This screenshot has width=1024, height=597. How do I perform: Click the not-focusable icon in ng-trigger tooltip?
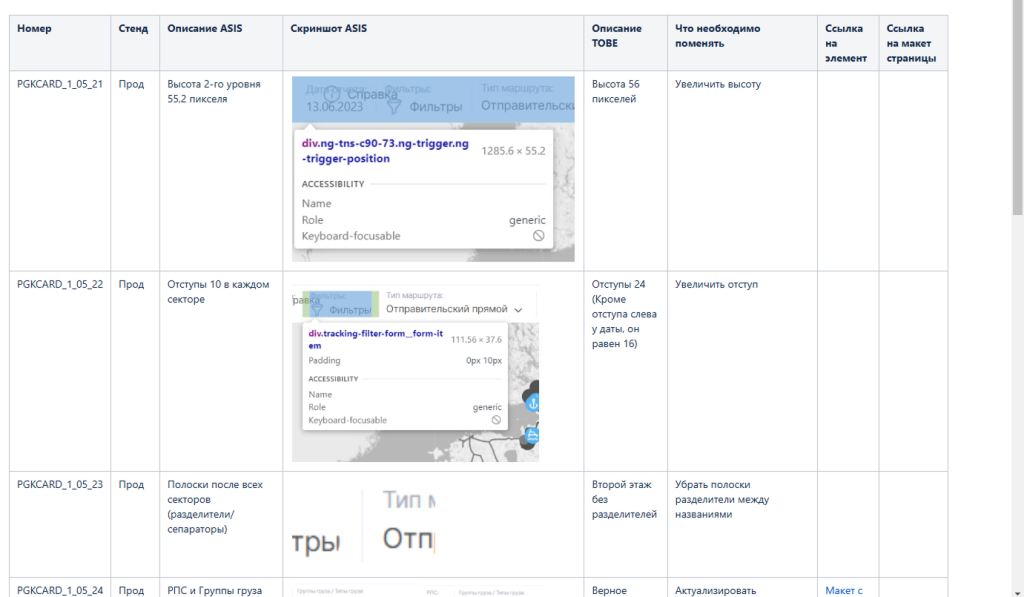[x=538, y=236]
